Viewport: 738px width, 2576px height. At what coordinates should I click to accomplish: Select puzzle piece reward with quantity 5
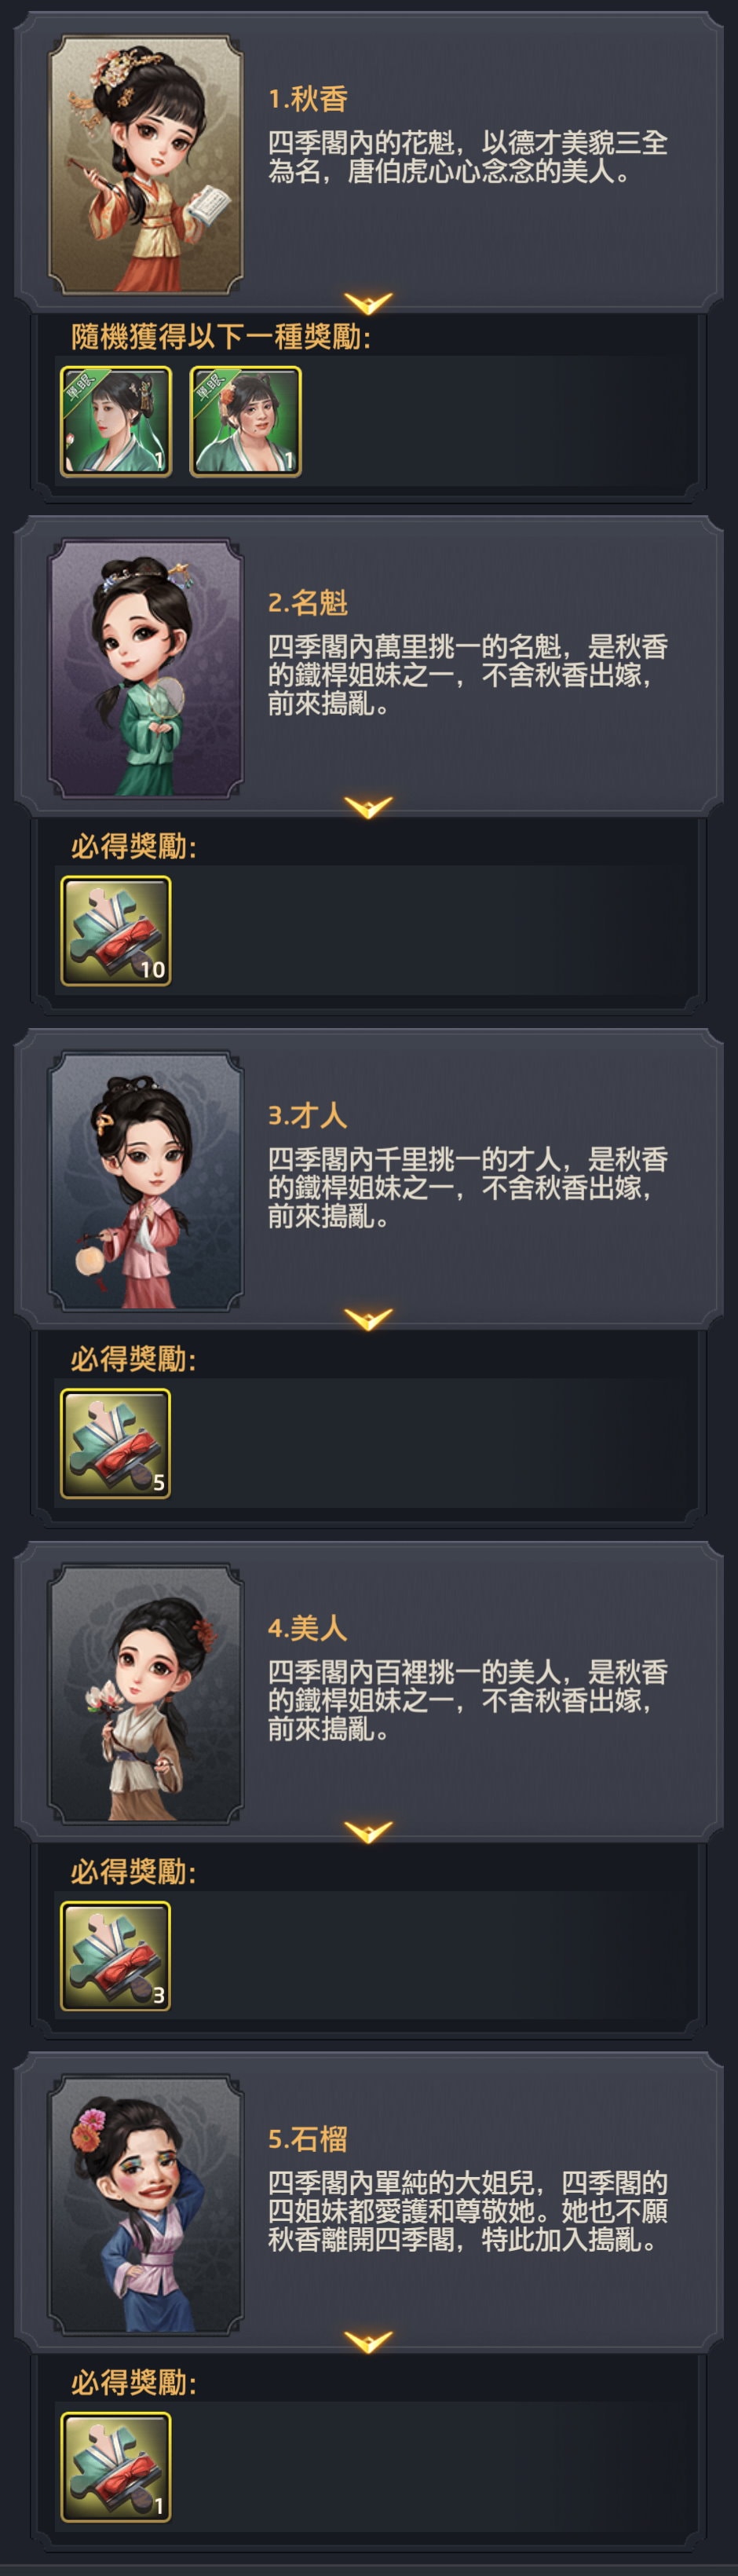click(x=116, y=1443)
